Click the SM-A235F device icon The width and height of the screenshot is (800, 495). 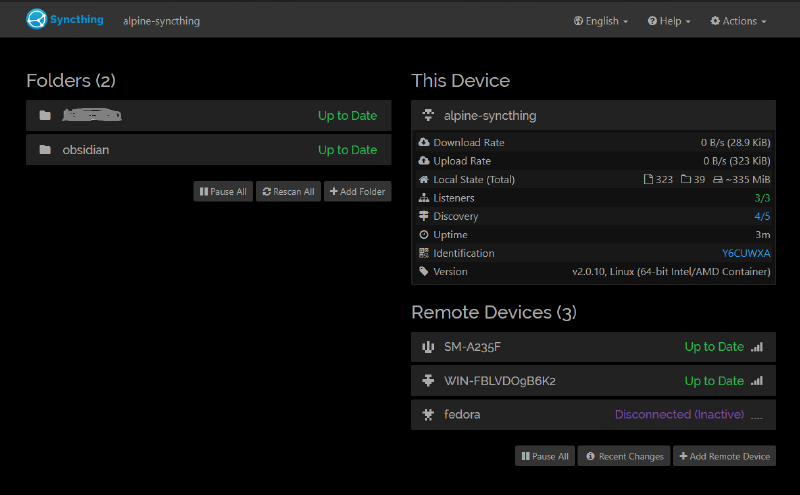pyautogui.click(x=428, y=347)
